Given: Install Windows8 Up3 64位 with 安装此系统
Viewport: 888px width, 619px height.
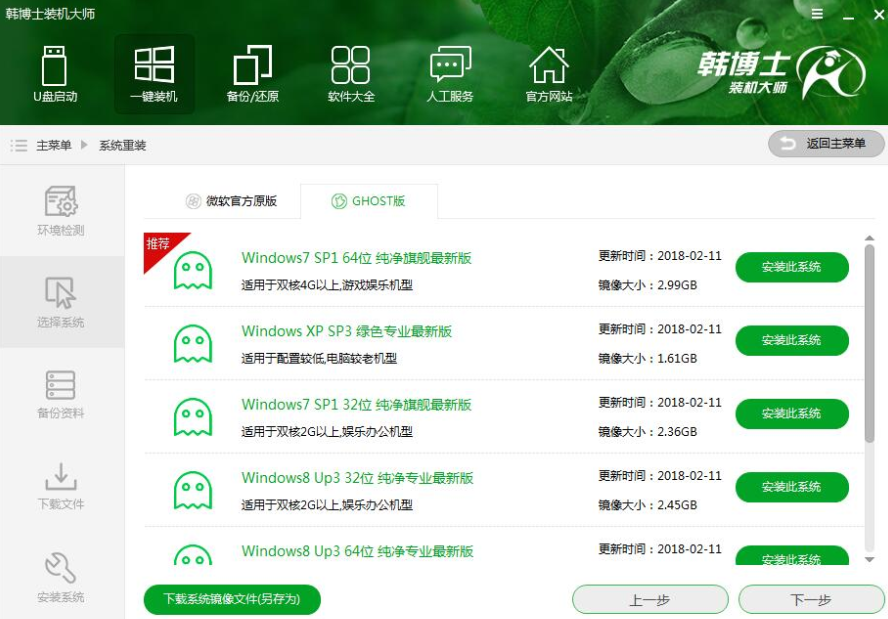Looking at the screenshot, I should [x=792, y=556].
